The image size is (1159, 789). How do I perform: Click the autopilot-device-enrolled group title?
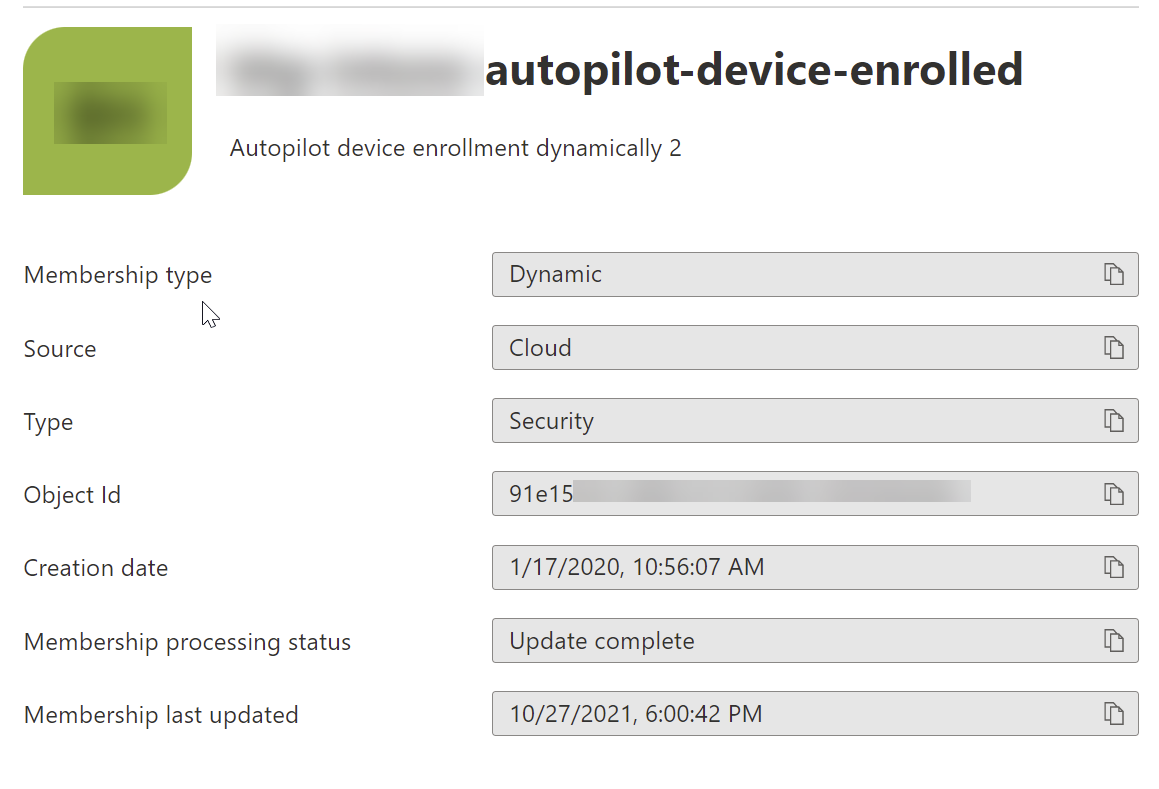(753, 69)
